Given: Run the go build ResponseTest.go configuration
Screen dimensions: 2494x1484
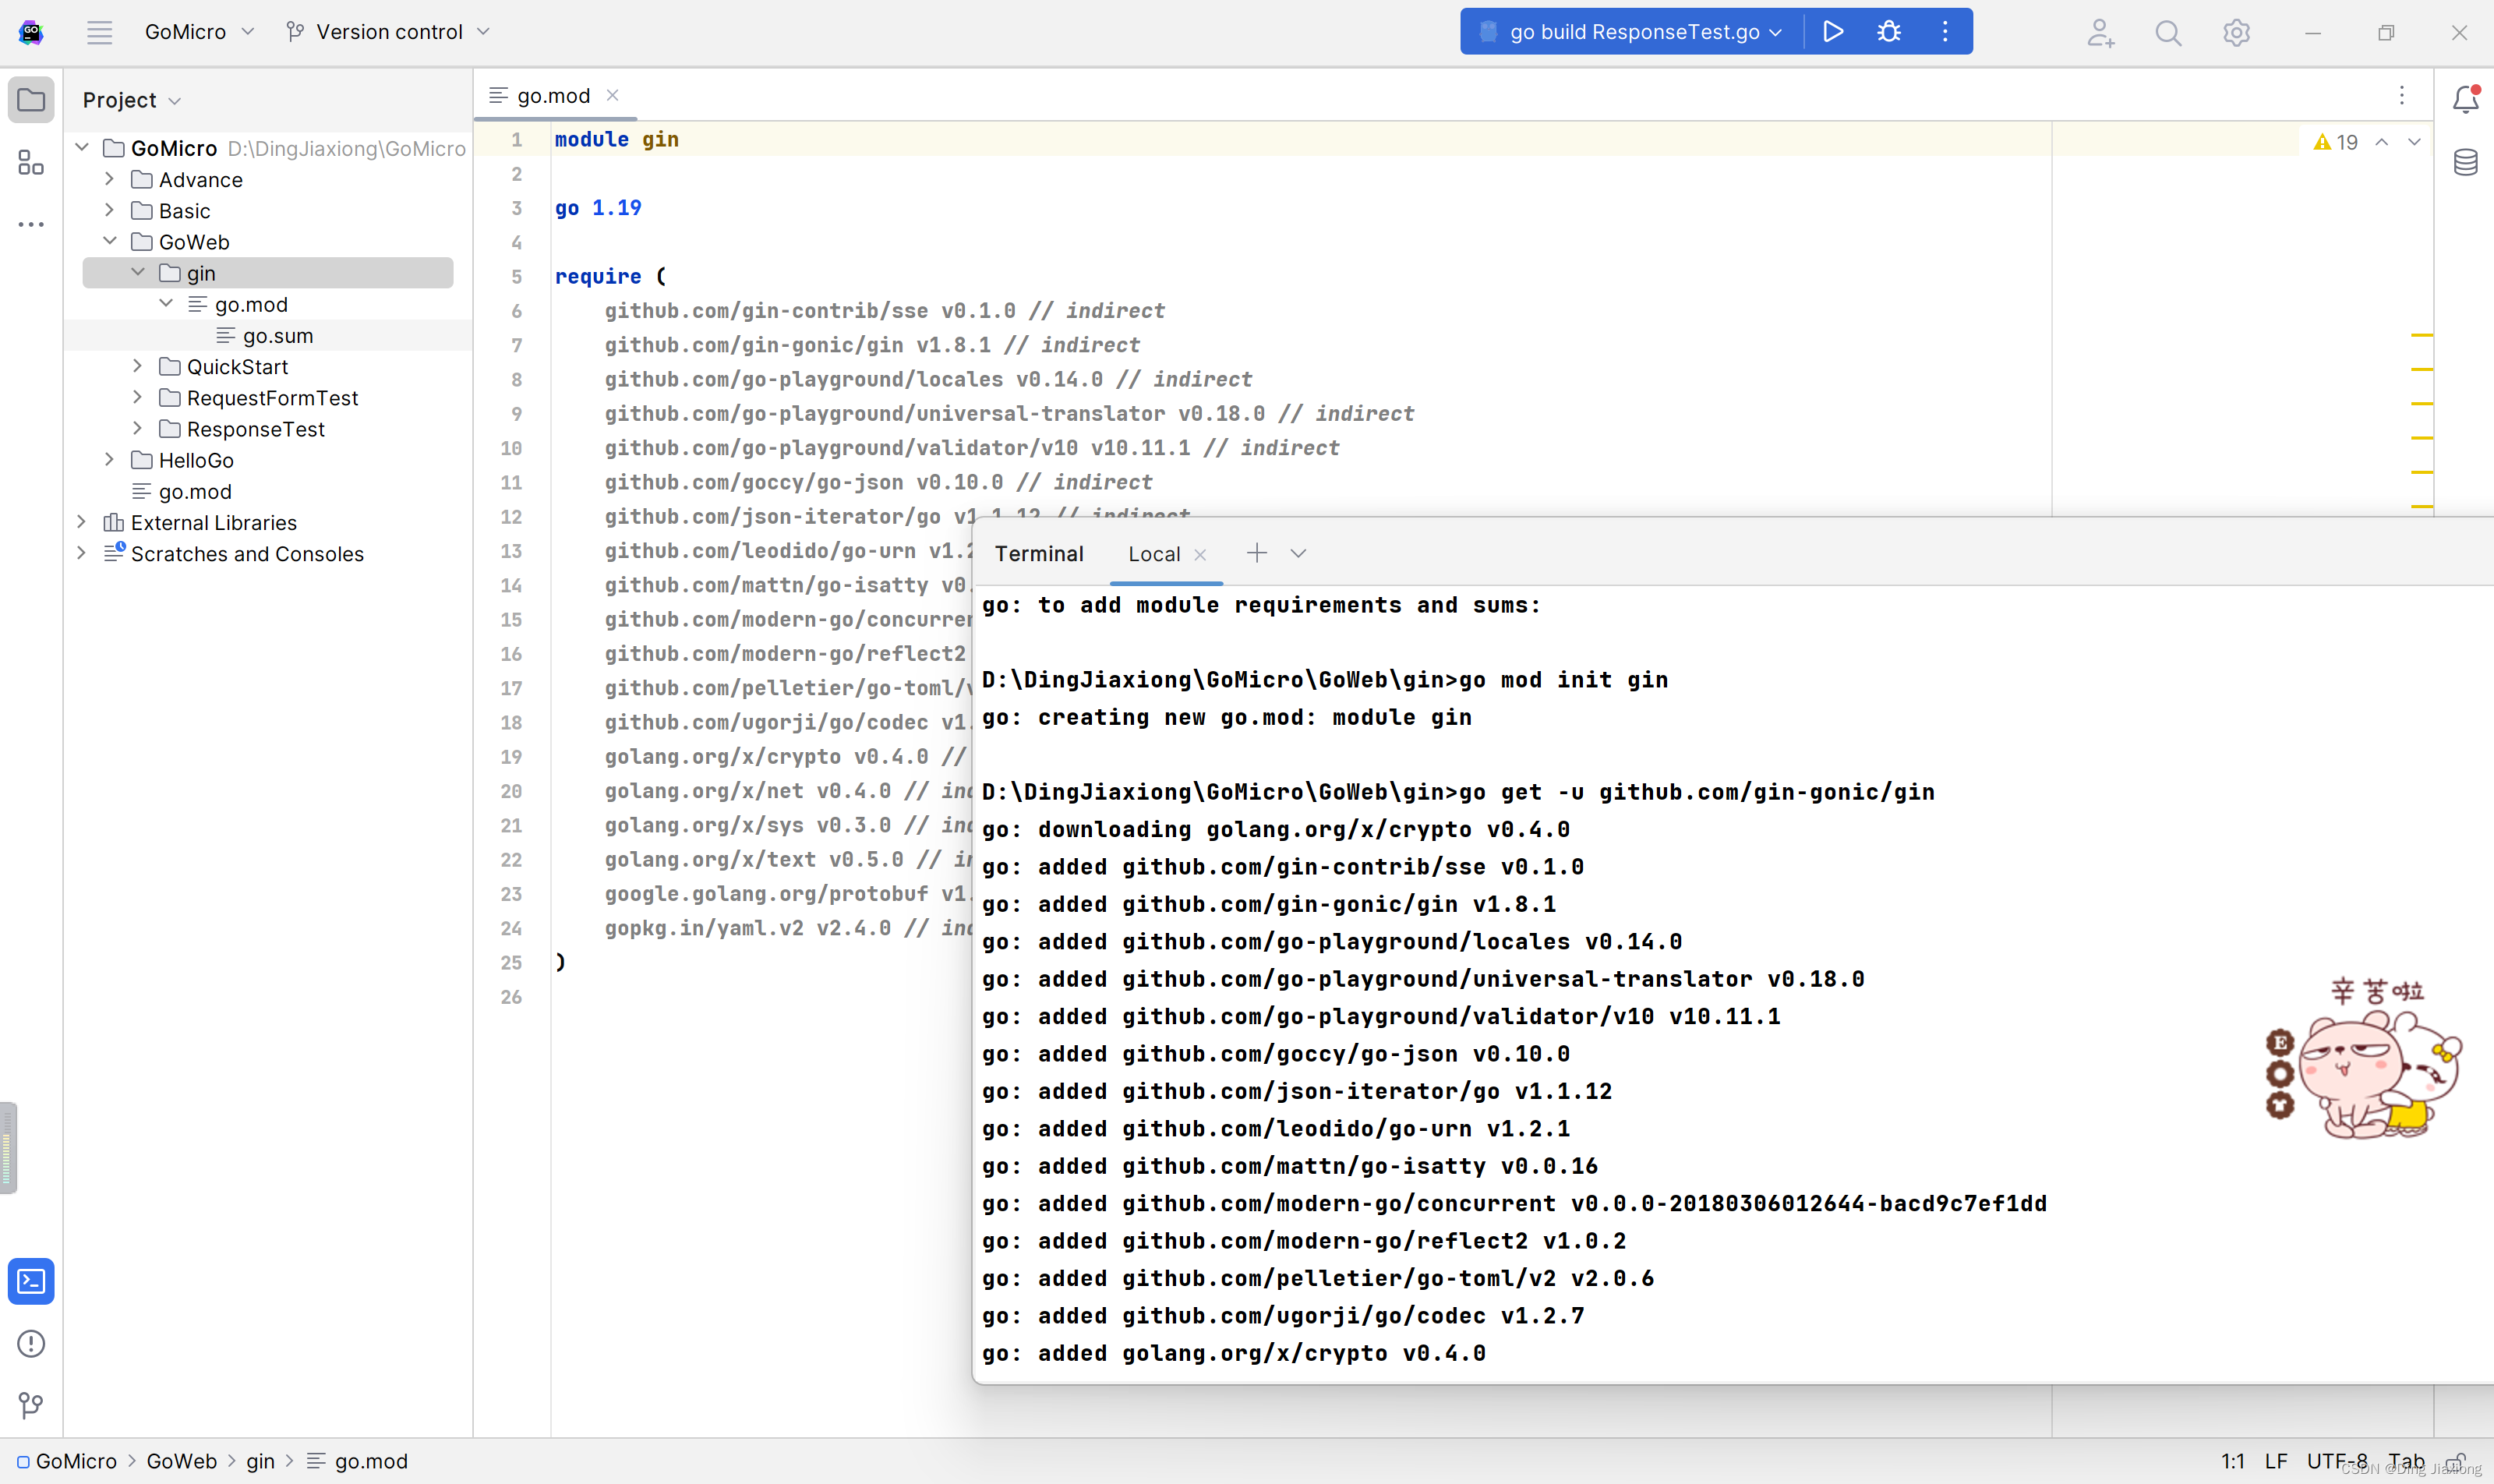Looking at the screenshot, I should tap(1832, 32).
